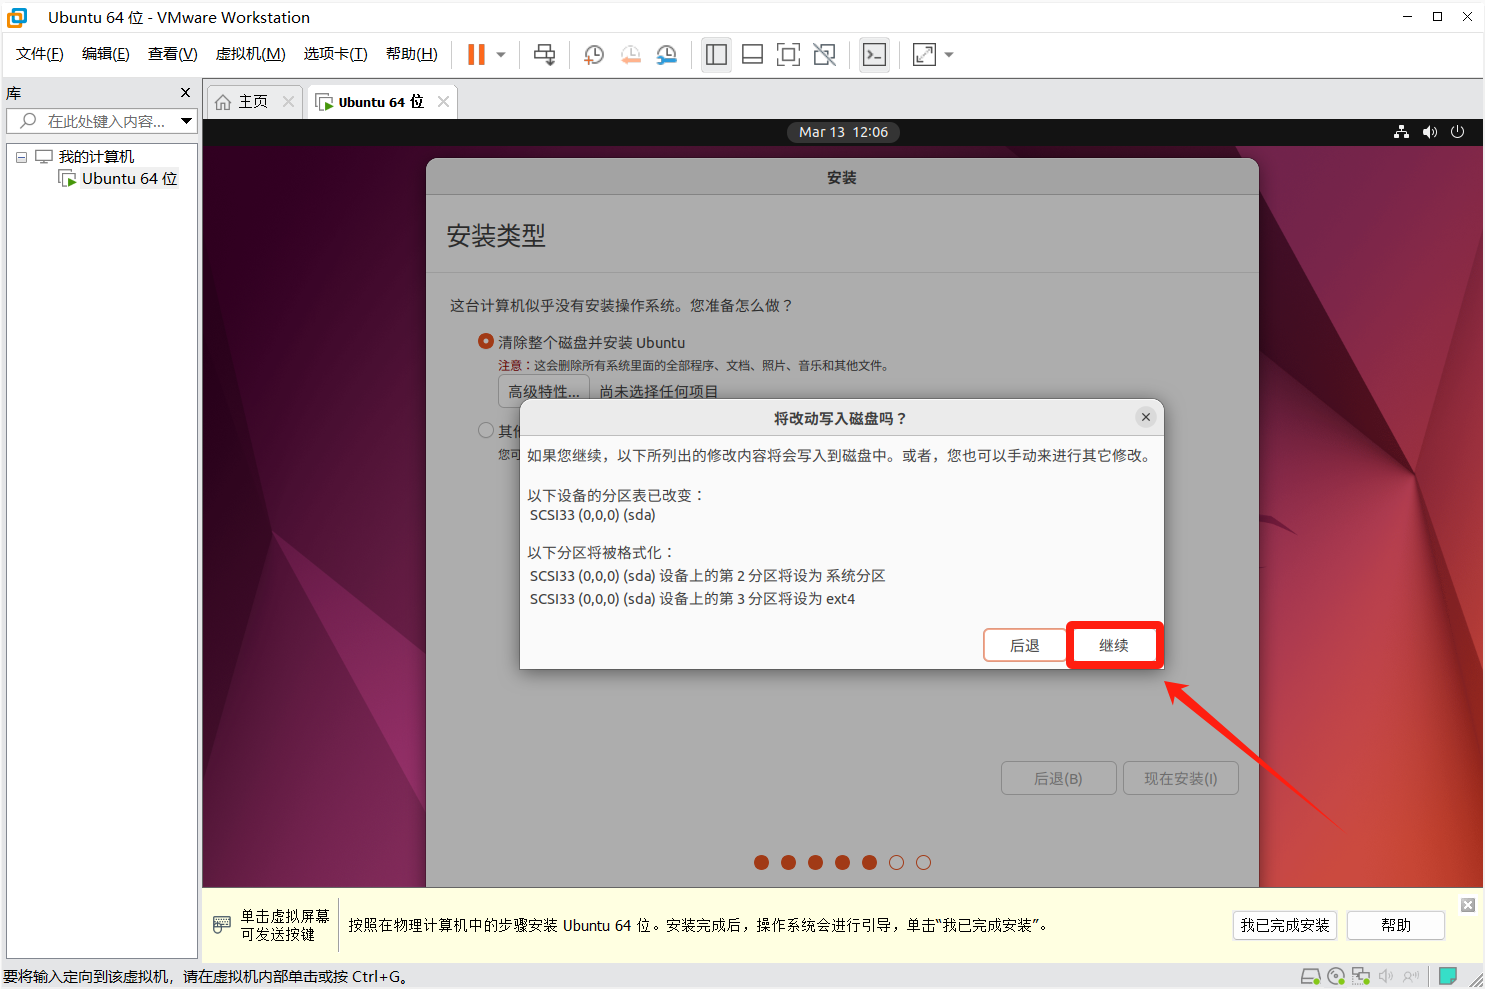This screenshot has height=989, width=1485.
Task: Revert to snapshot using the orange clock icon
Action: (x=630, y=55)
